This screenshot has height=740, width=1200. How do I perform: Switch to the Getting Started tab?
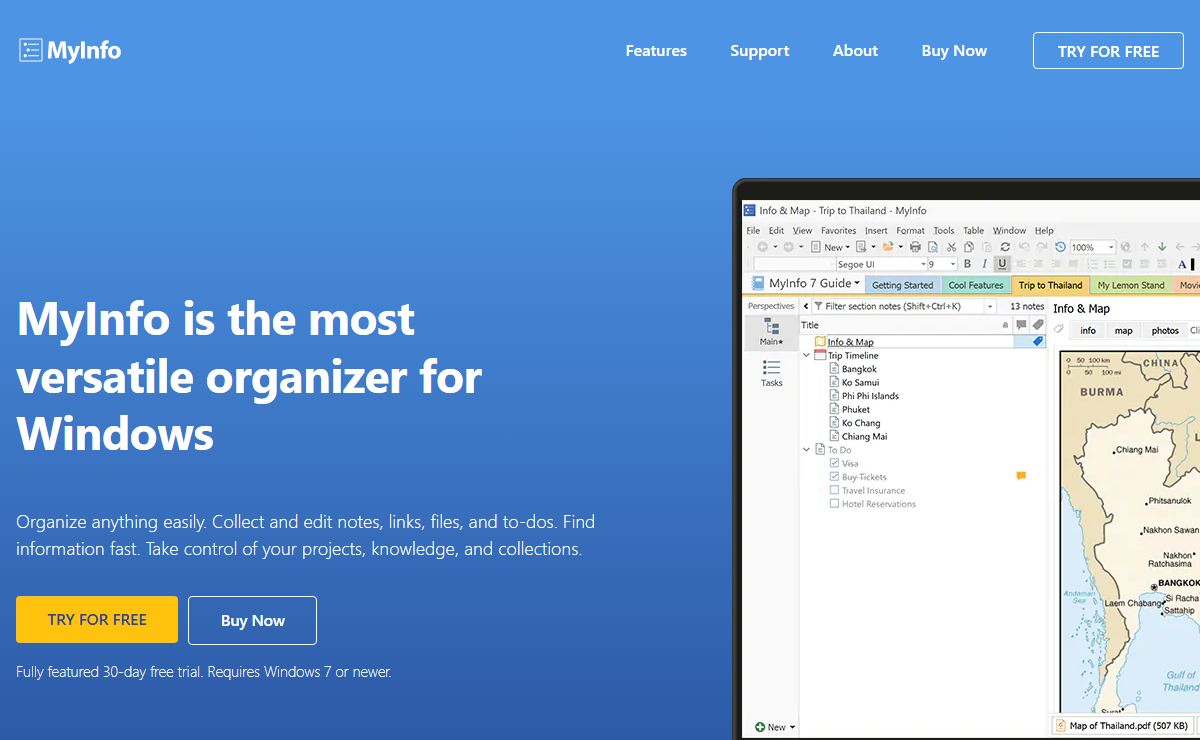click(902, 285)
